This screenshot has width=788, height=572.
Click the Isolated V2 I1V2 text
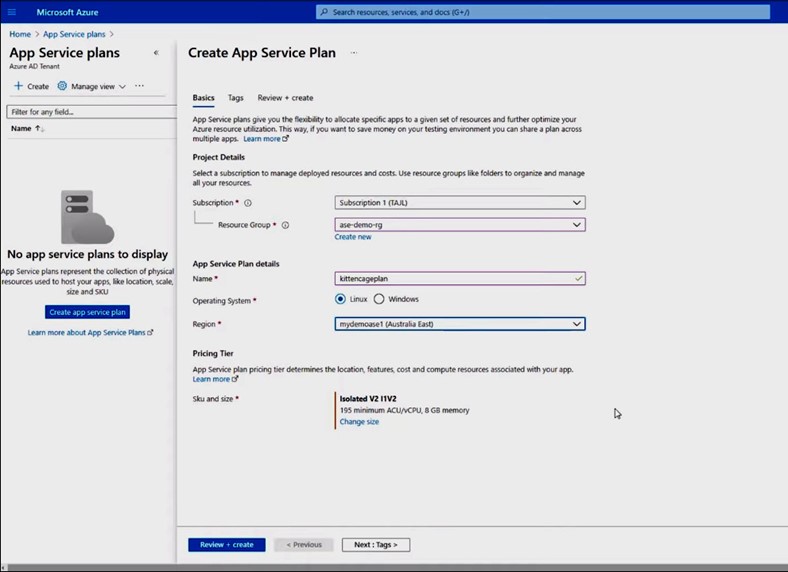tap(368, 399)
